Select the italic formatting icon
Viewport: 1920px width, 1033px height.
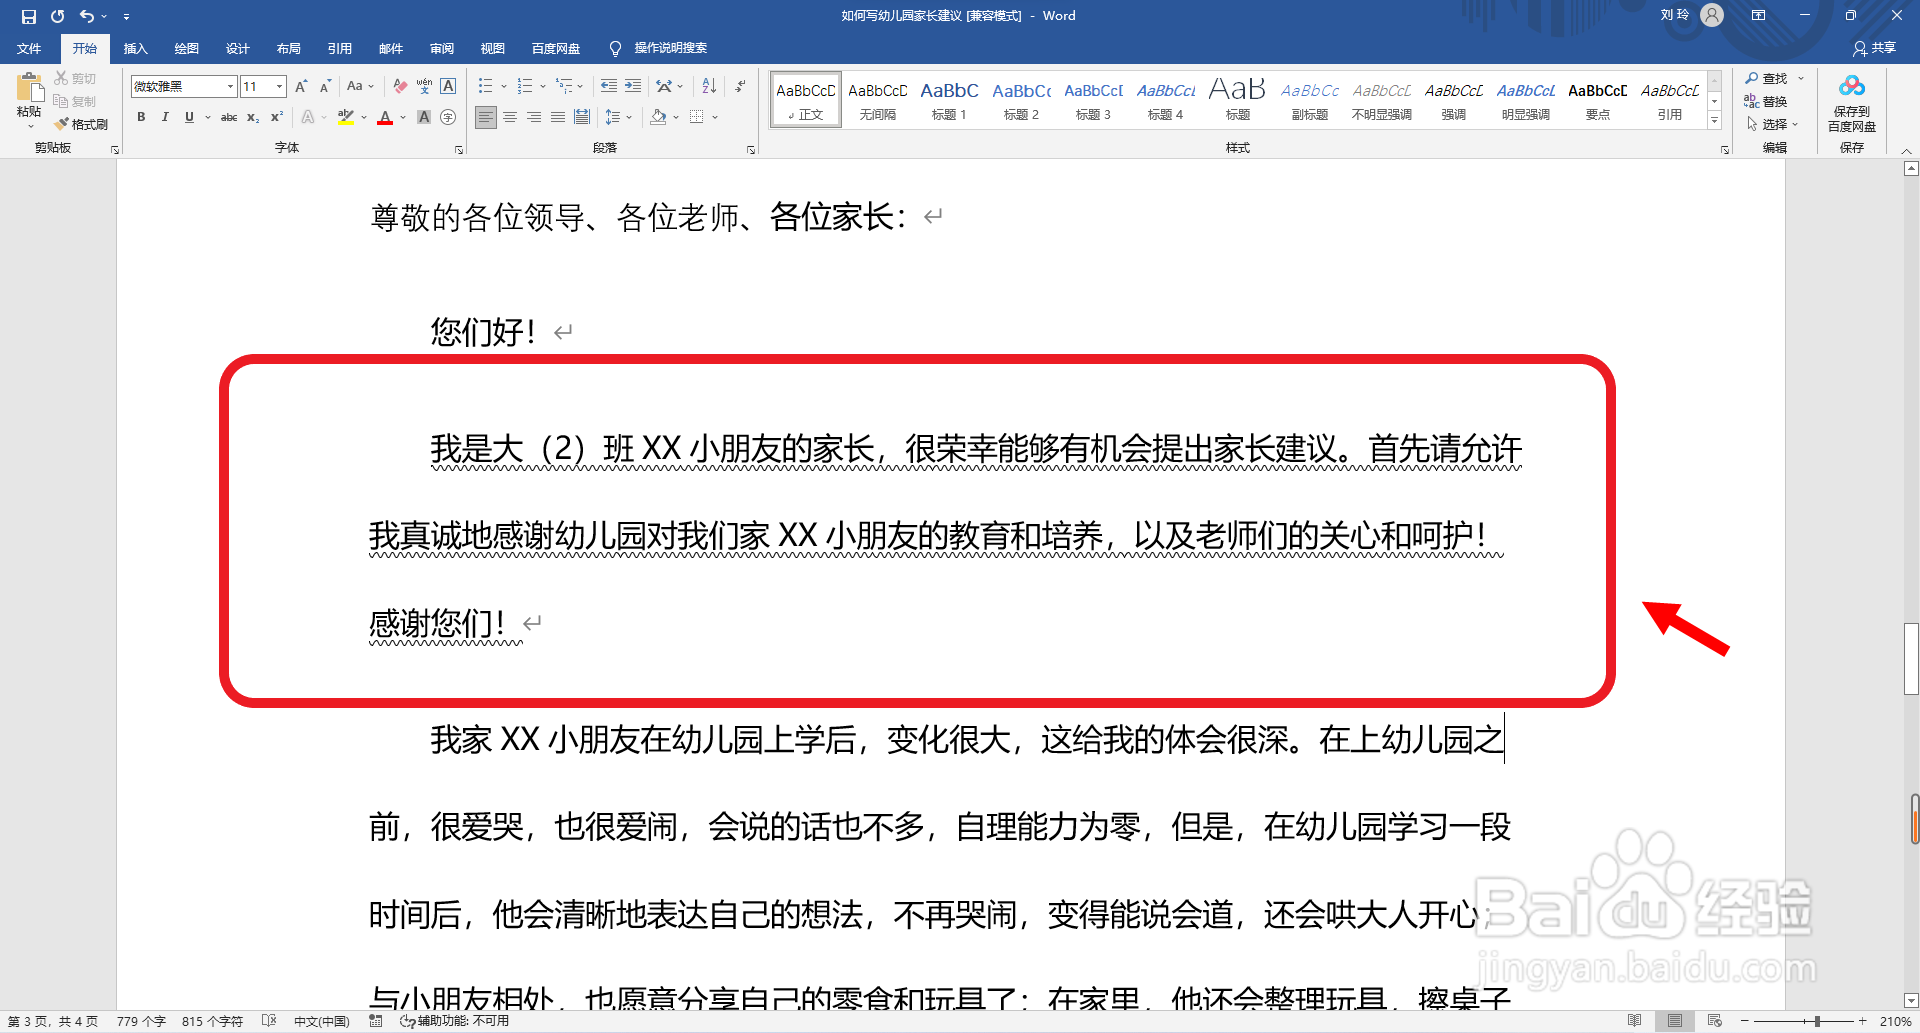click(165, 117)
